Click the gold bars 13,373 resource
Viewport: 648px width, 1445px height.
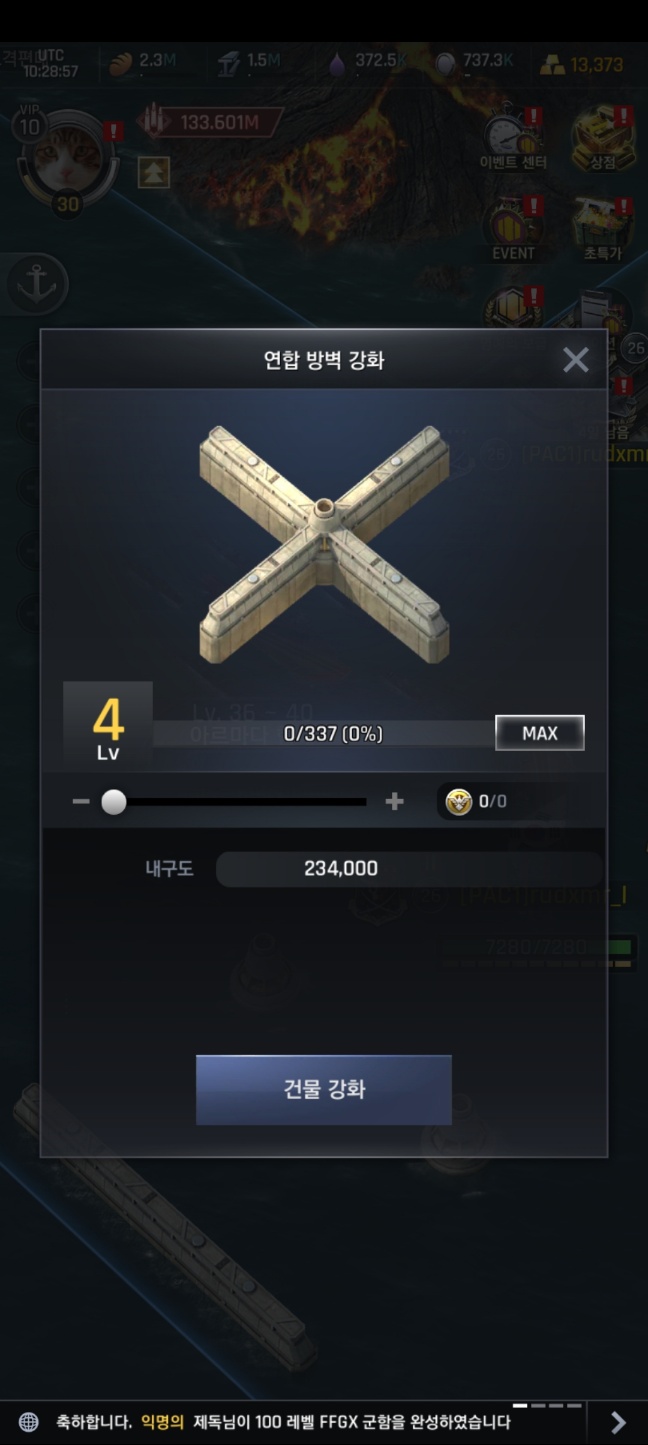coord(581,65)
